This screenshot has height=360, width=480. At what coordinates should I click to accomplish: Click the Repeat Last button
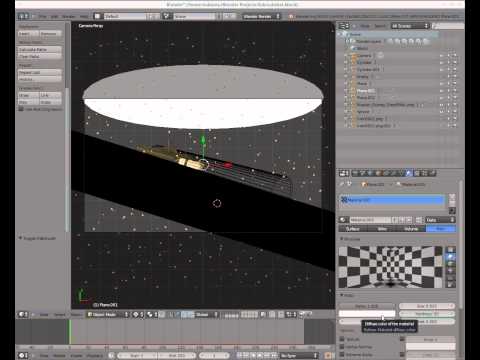pyautogui.click(x=40, y=72)
